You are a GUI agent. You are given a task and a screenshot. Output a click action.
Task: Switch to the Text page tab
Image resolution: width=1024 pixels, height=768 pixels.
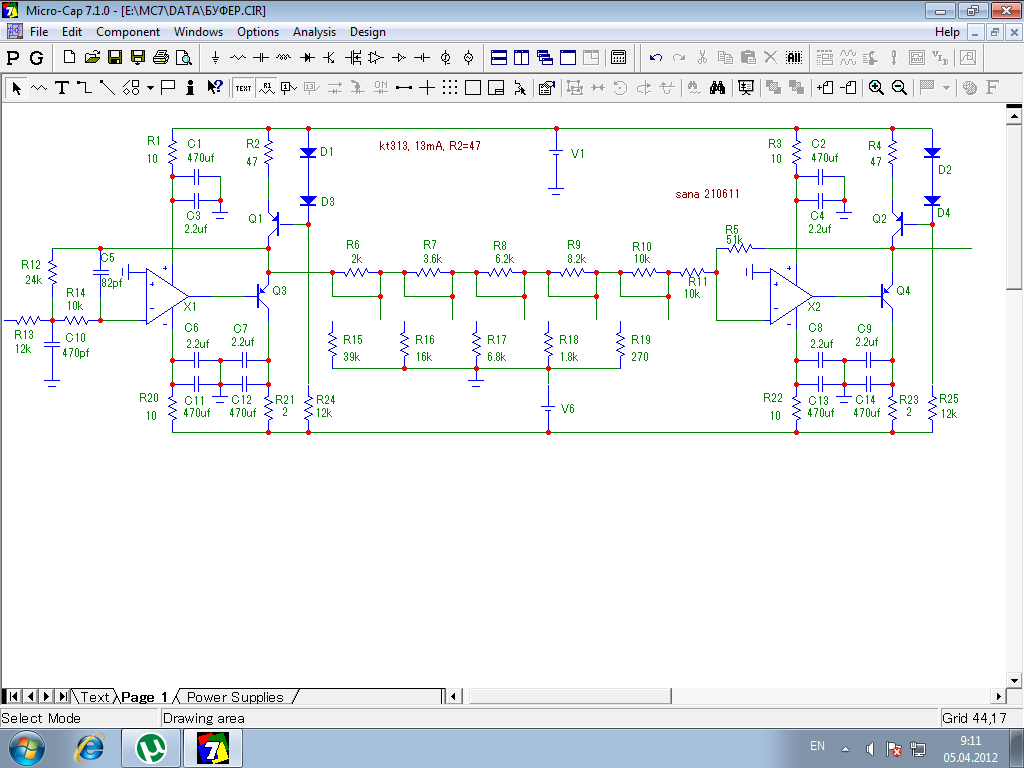[95, 697]
